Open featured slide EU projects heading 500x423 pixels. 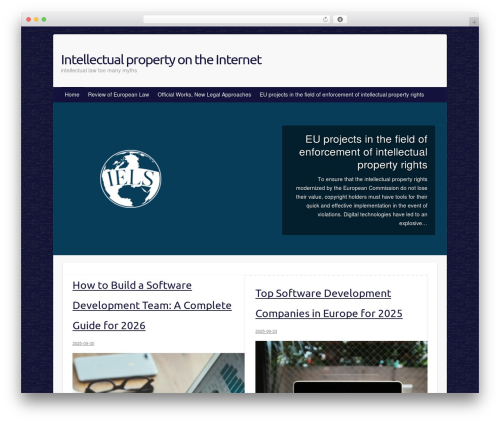(363, 152)
